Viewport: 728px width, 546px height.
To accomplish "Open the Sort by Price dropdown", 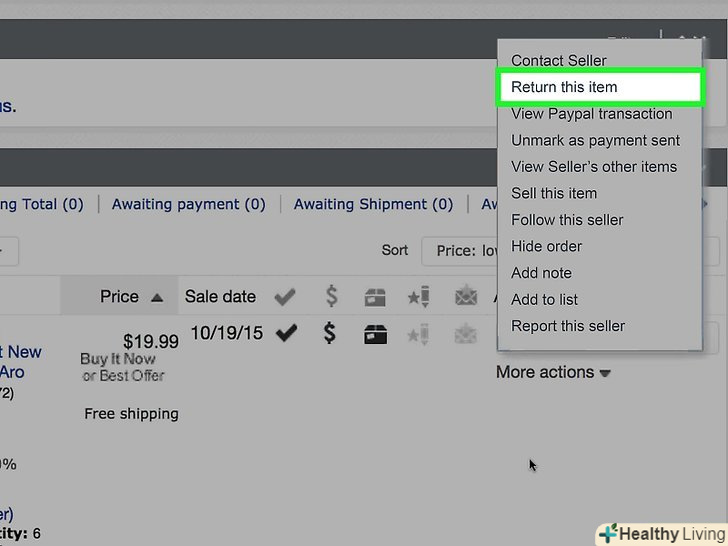I will click(x=462, y=251).
